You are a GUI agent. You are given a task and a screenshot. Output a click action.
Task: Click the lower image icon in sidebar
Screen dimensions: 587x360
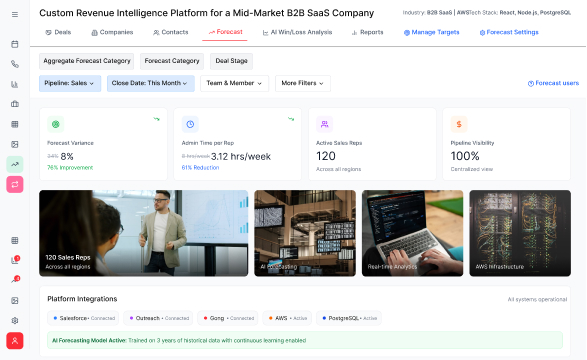point(15,300)
